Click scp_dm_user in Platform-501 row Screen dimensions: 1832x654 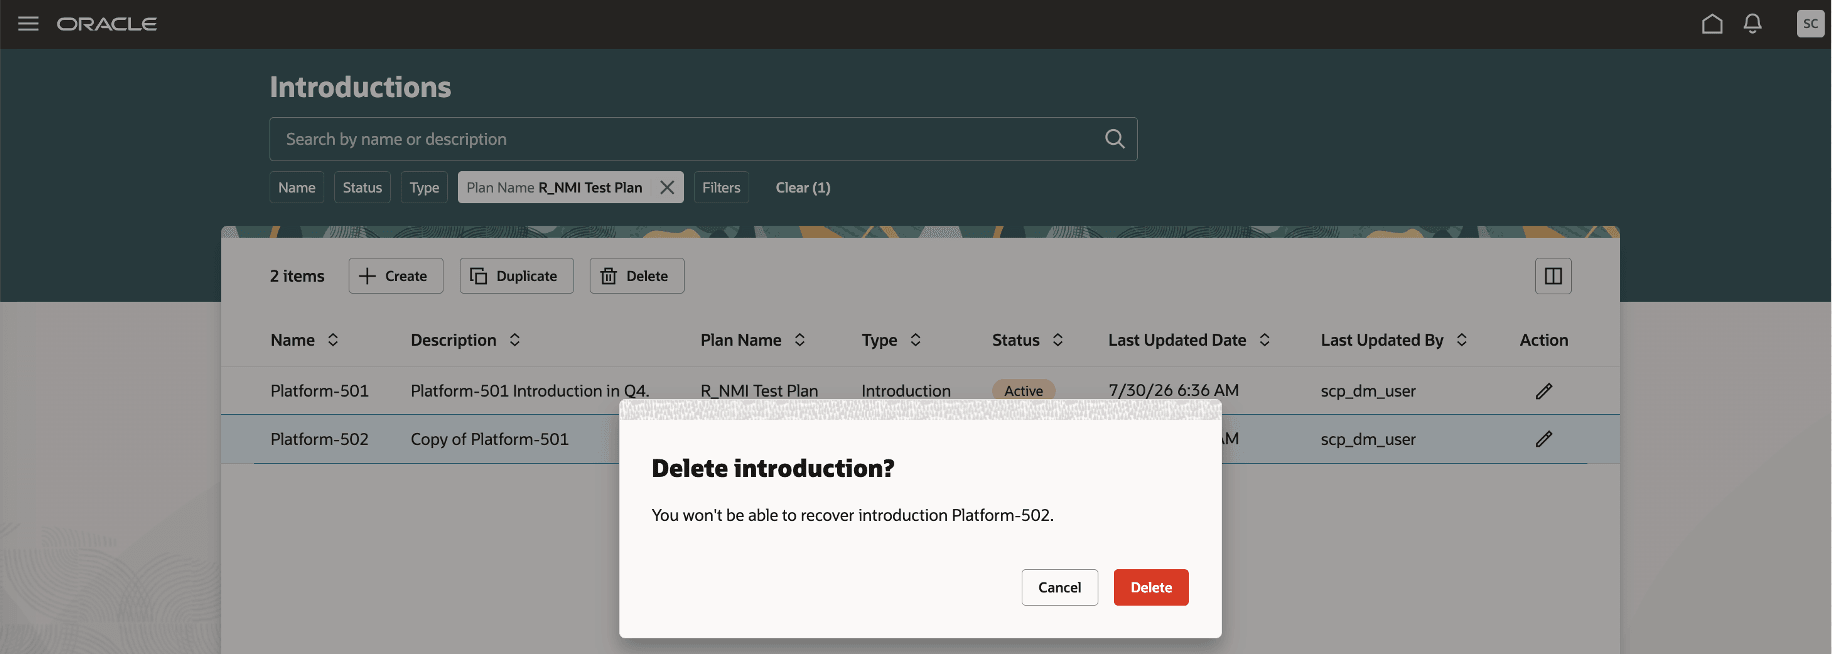click(x=1368, y=391)
